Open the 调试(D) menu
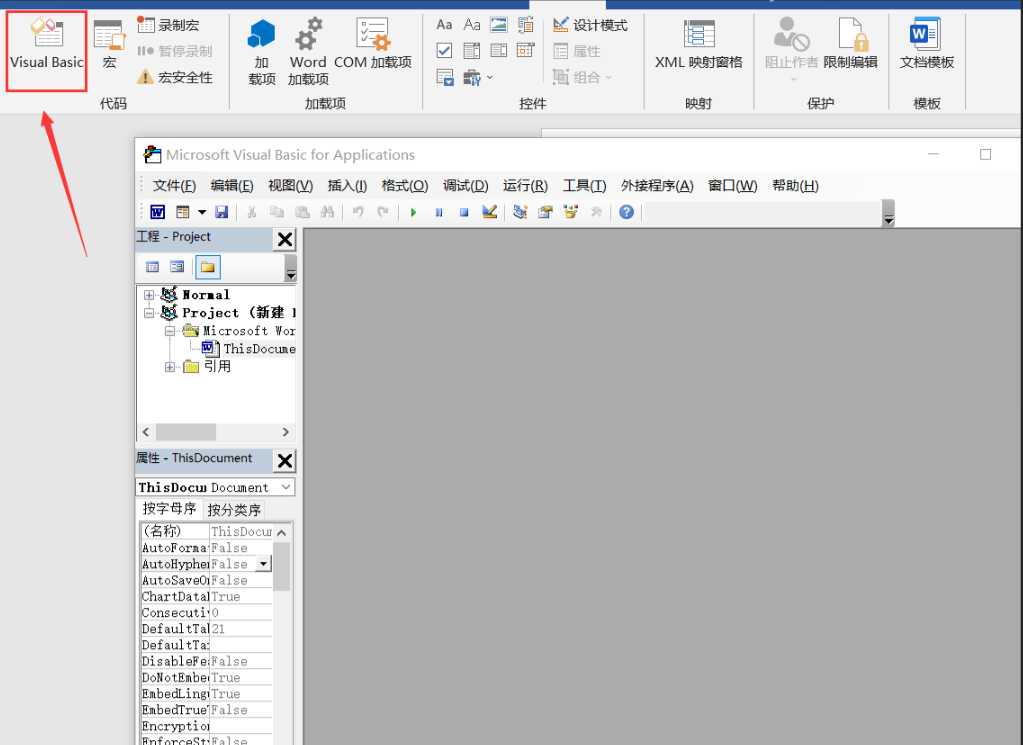The width and height of the screenshot is (1023, 745). (x=465, y=186)
